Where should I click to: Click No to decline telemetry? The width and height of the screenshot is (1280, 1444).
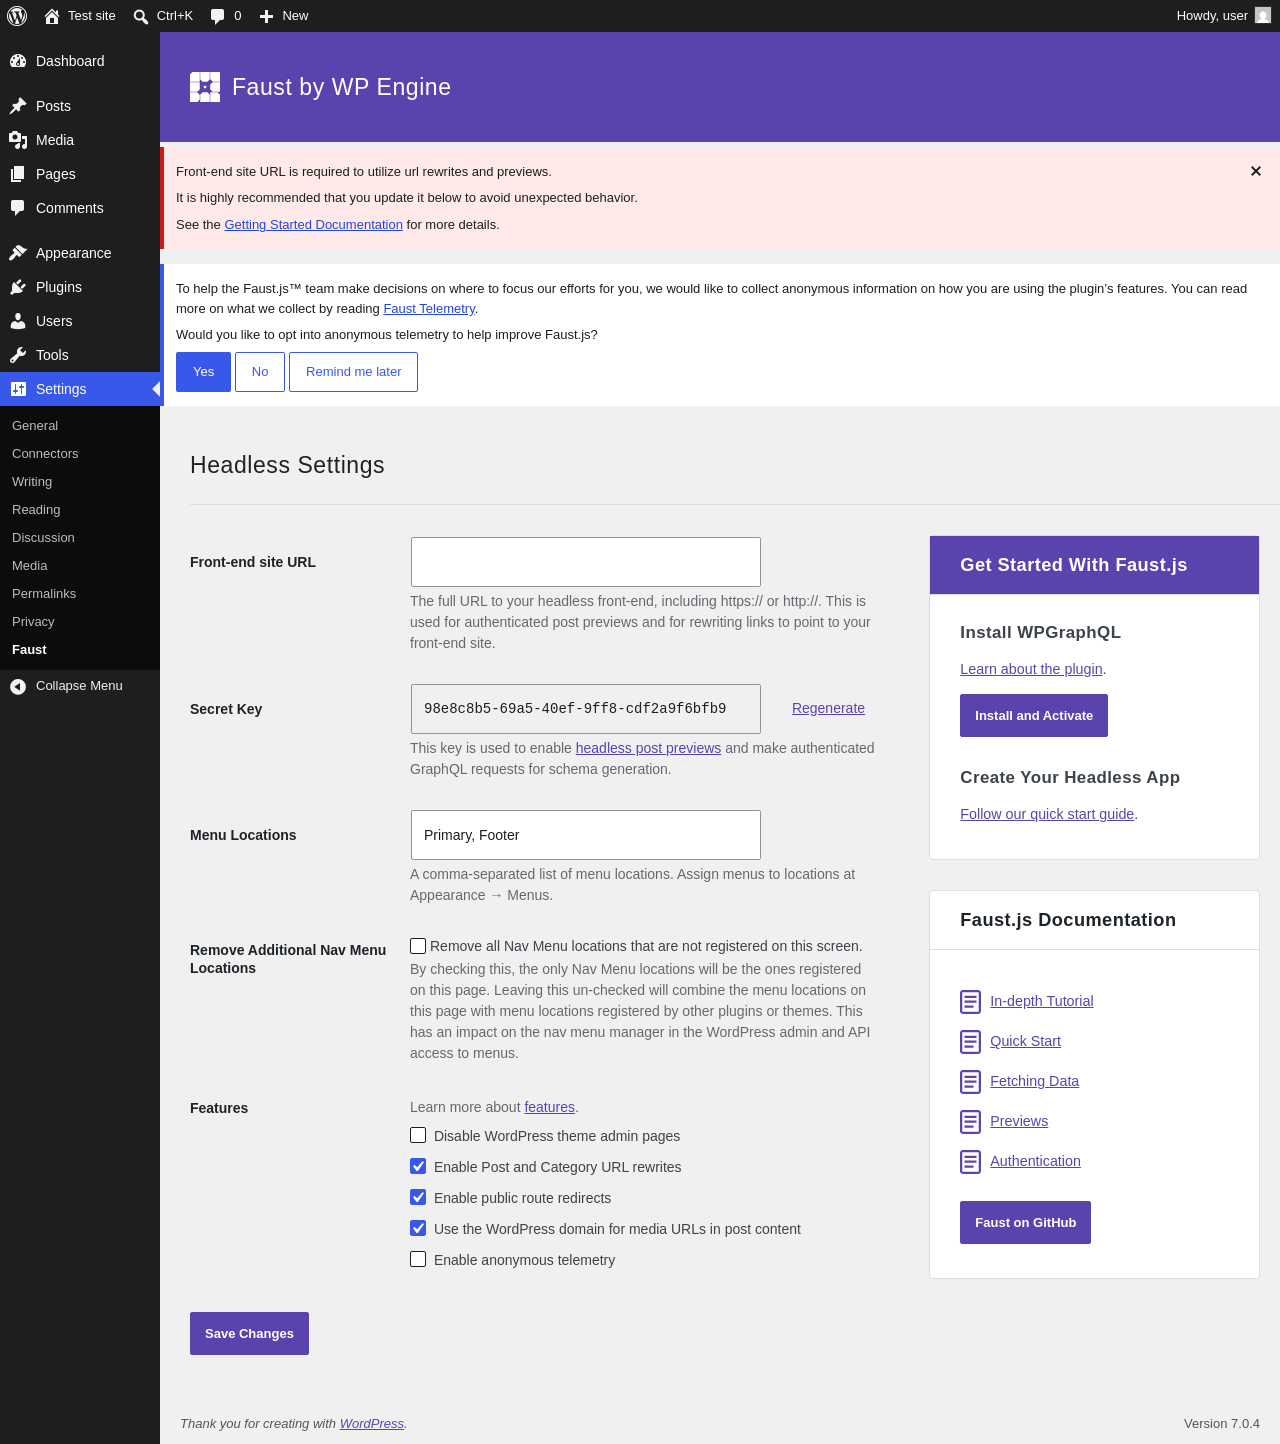coord(260,372)
